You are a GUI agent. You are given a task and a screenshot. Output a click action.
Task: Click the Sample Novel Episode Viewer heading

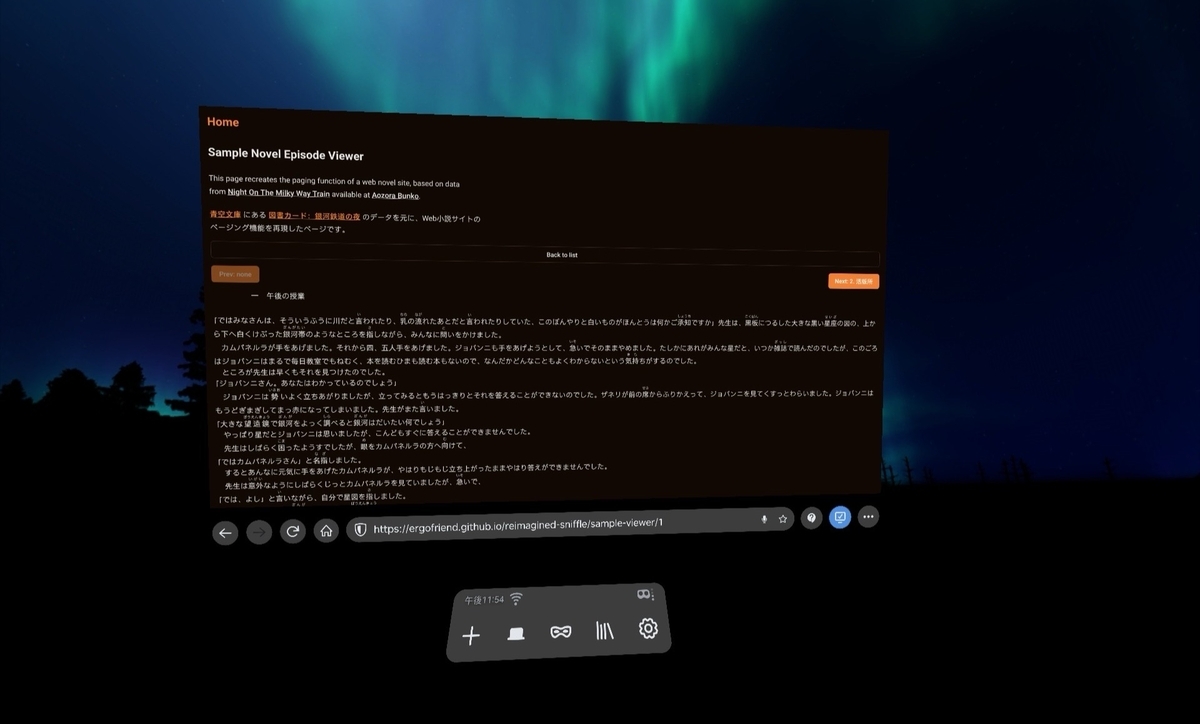[x=286, y=155]
